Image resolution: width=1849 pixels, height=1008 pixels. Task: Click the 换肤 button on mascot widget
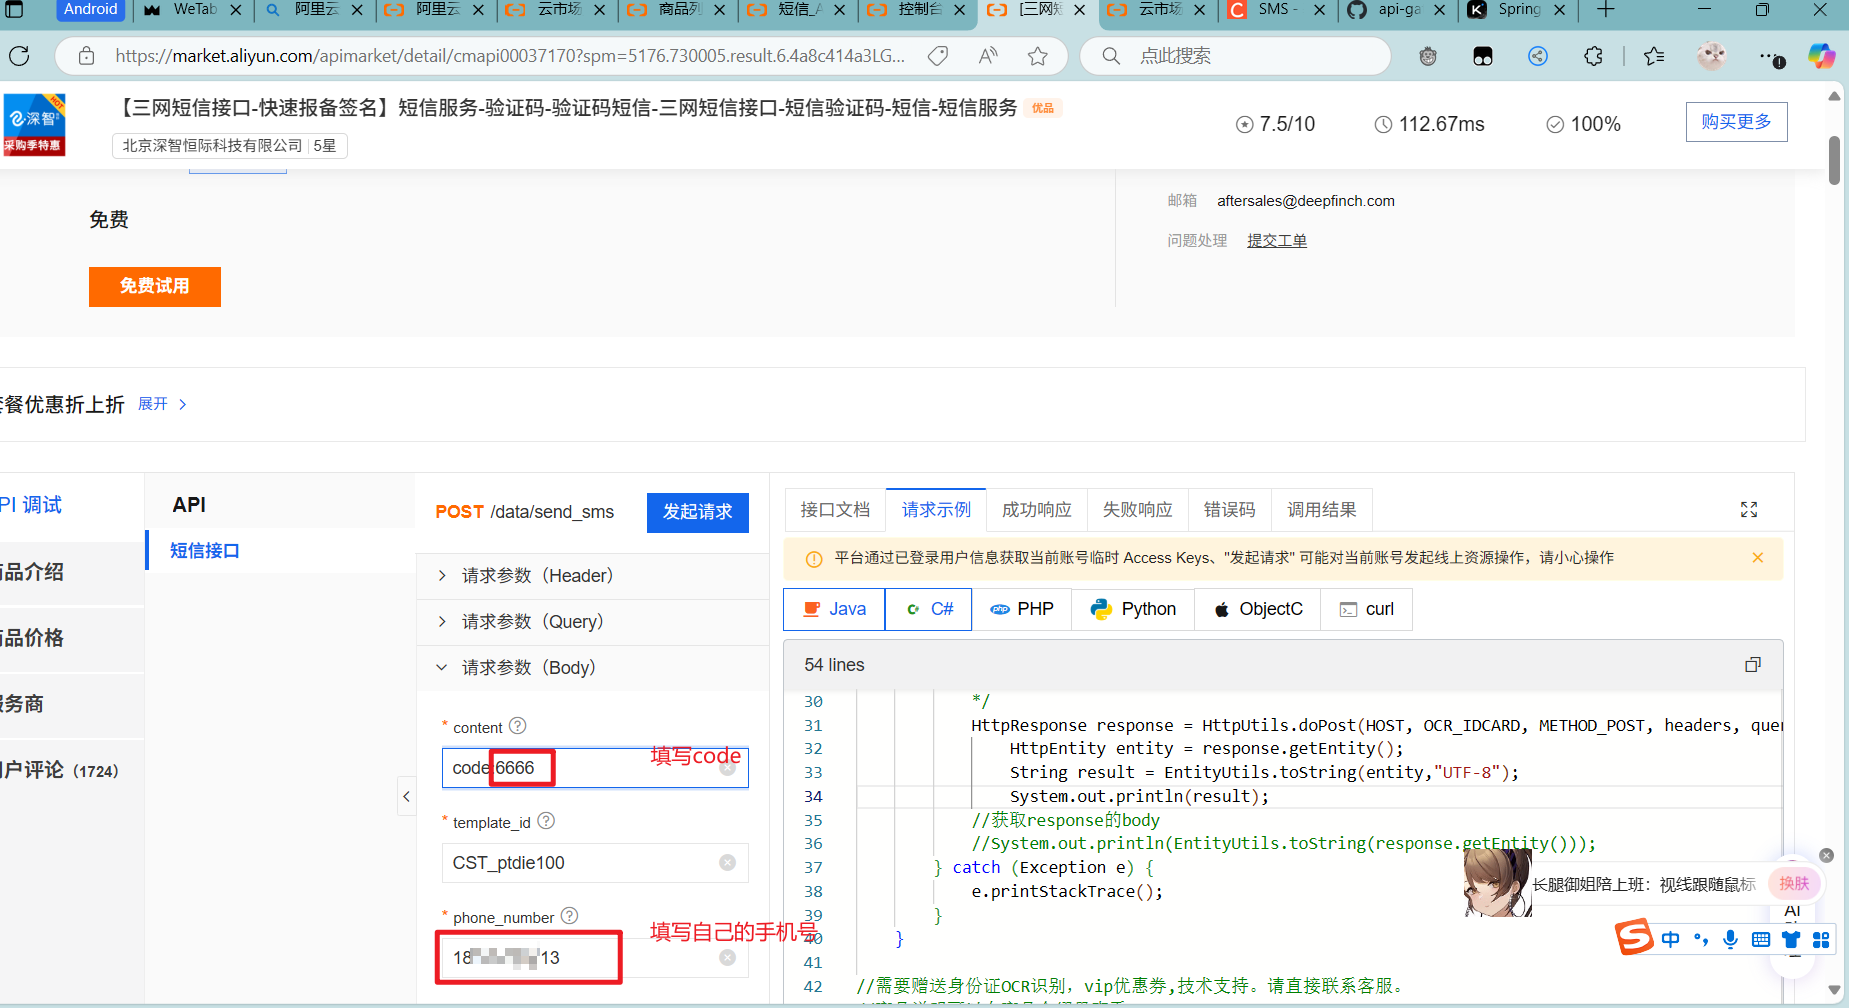[x=1794, y=883]
